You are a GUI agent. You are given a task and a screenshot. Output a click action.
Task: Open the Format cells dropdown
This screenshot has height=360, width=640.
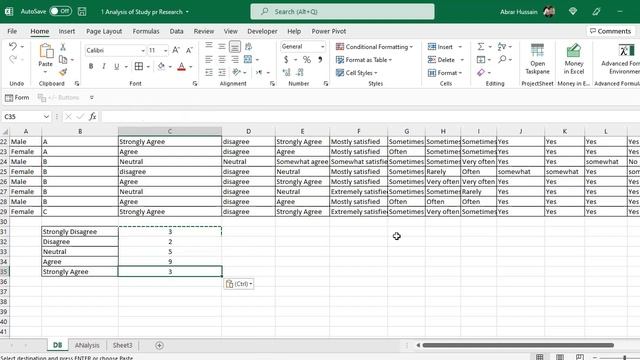pyautogui.click(x=445, y=73)
